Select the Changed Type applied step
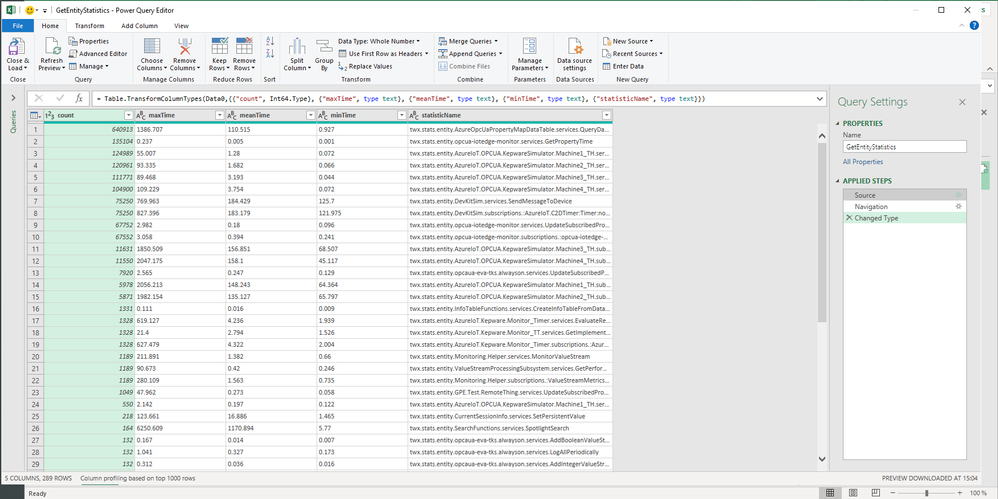Screen dimensions: 998x499 point(904,218)
